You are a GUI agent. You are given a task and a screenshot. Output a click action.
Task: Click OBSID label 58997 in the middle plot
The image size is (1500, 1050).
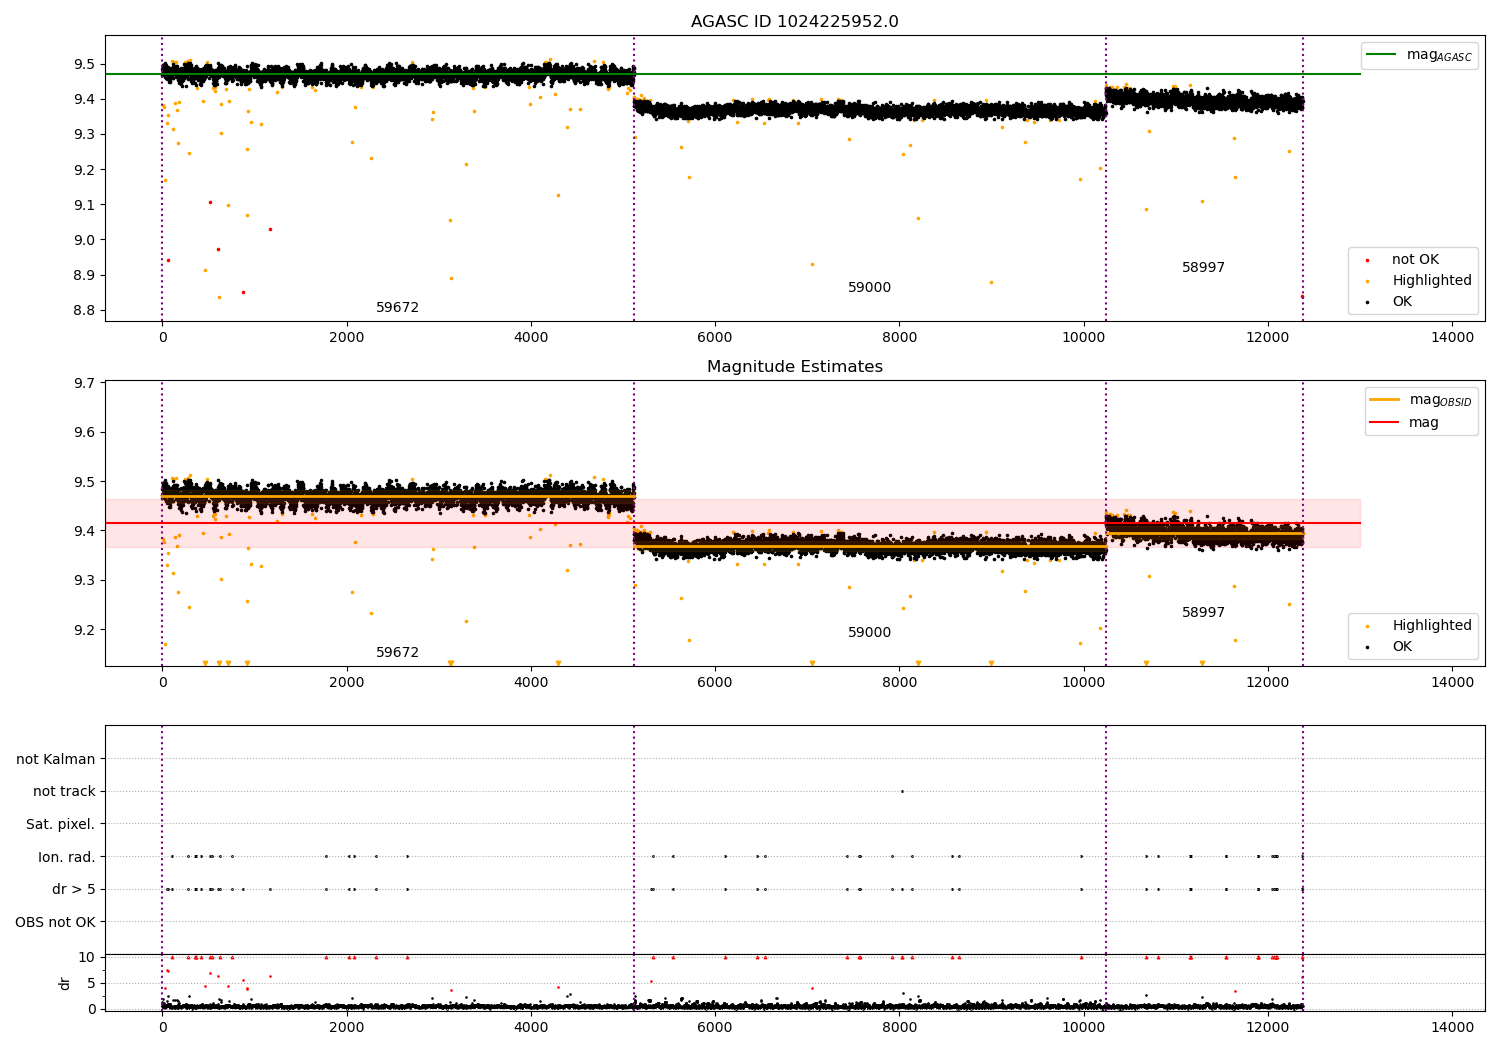pos(1203,613)
